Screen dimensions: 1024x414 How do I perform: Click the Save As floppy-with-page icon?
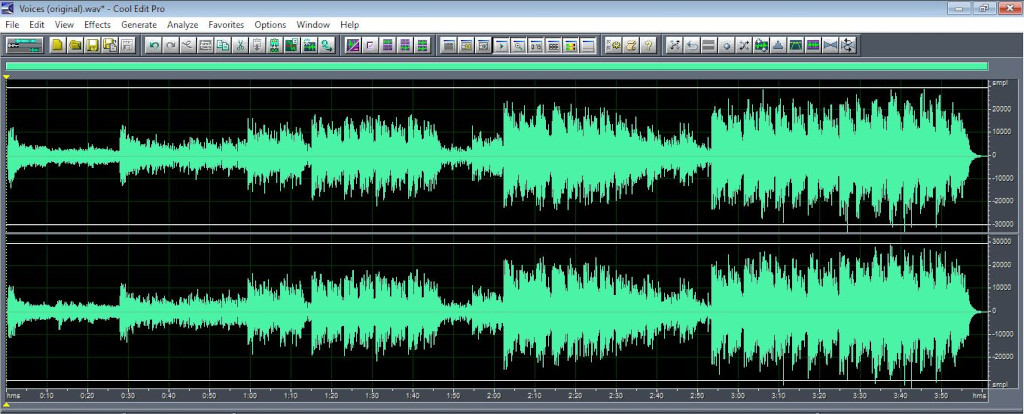[x=110, y=45]
